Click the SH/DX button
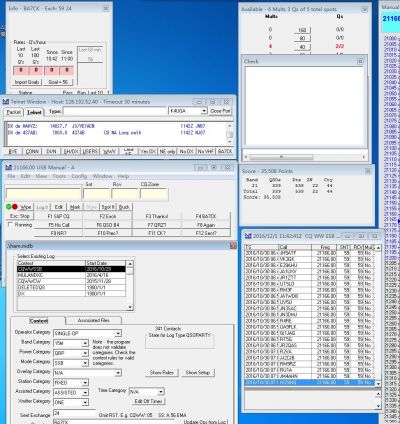The width and height of the screenshot is (400, 424). 70,151
